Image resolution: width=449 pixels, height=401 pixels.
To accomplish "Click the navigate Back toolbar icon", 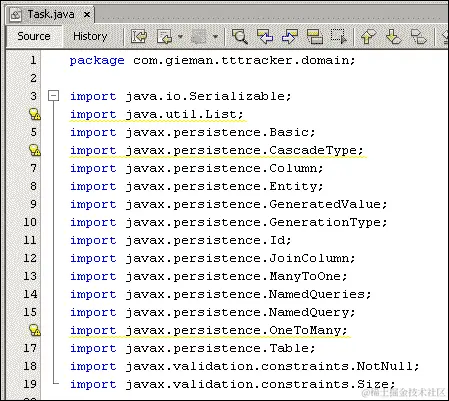I will point(165,36).
